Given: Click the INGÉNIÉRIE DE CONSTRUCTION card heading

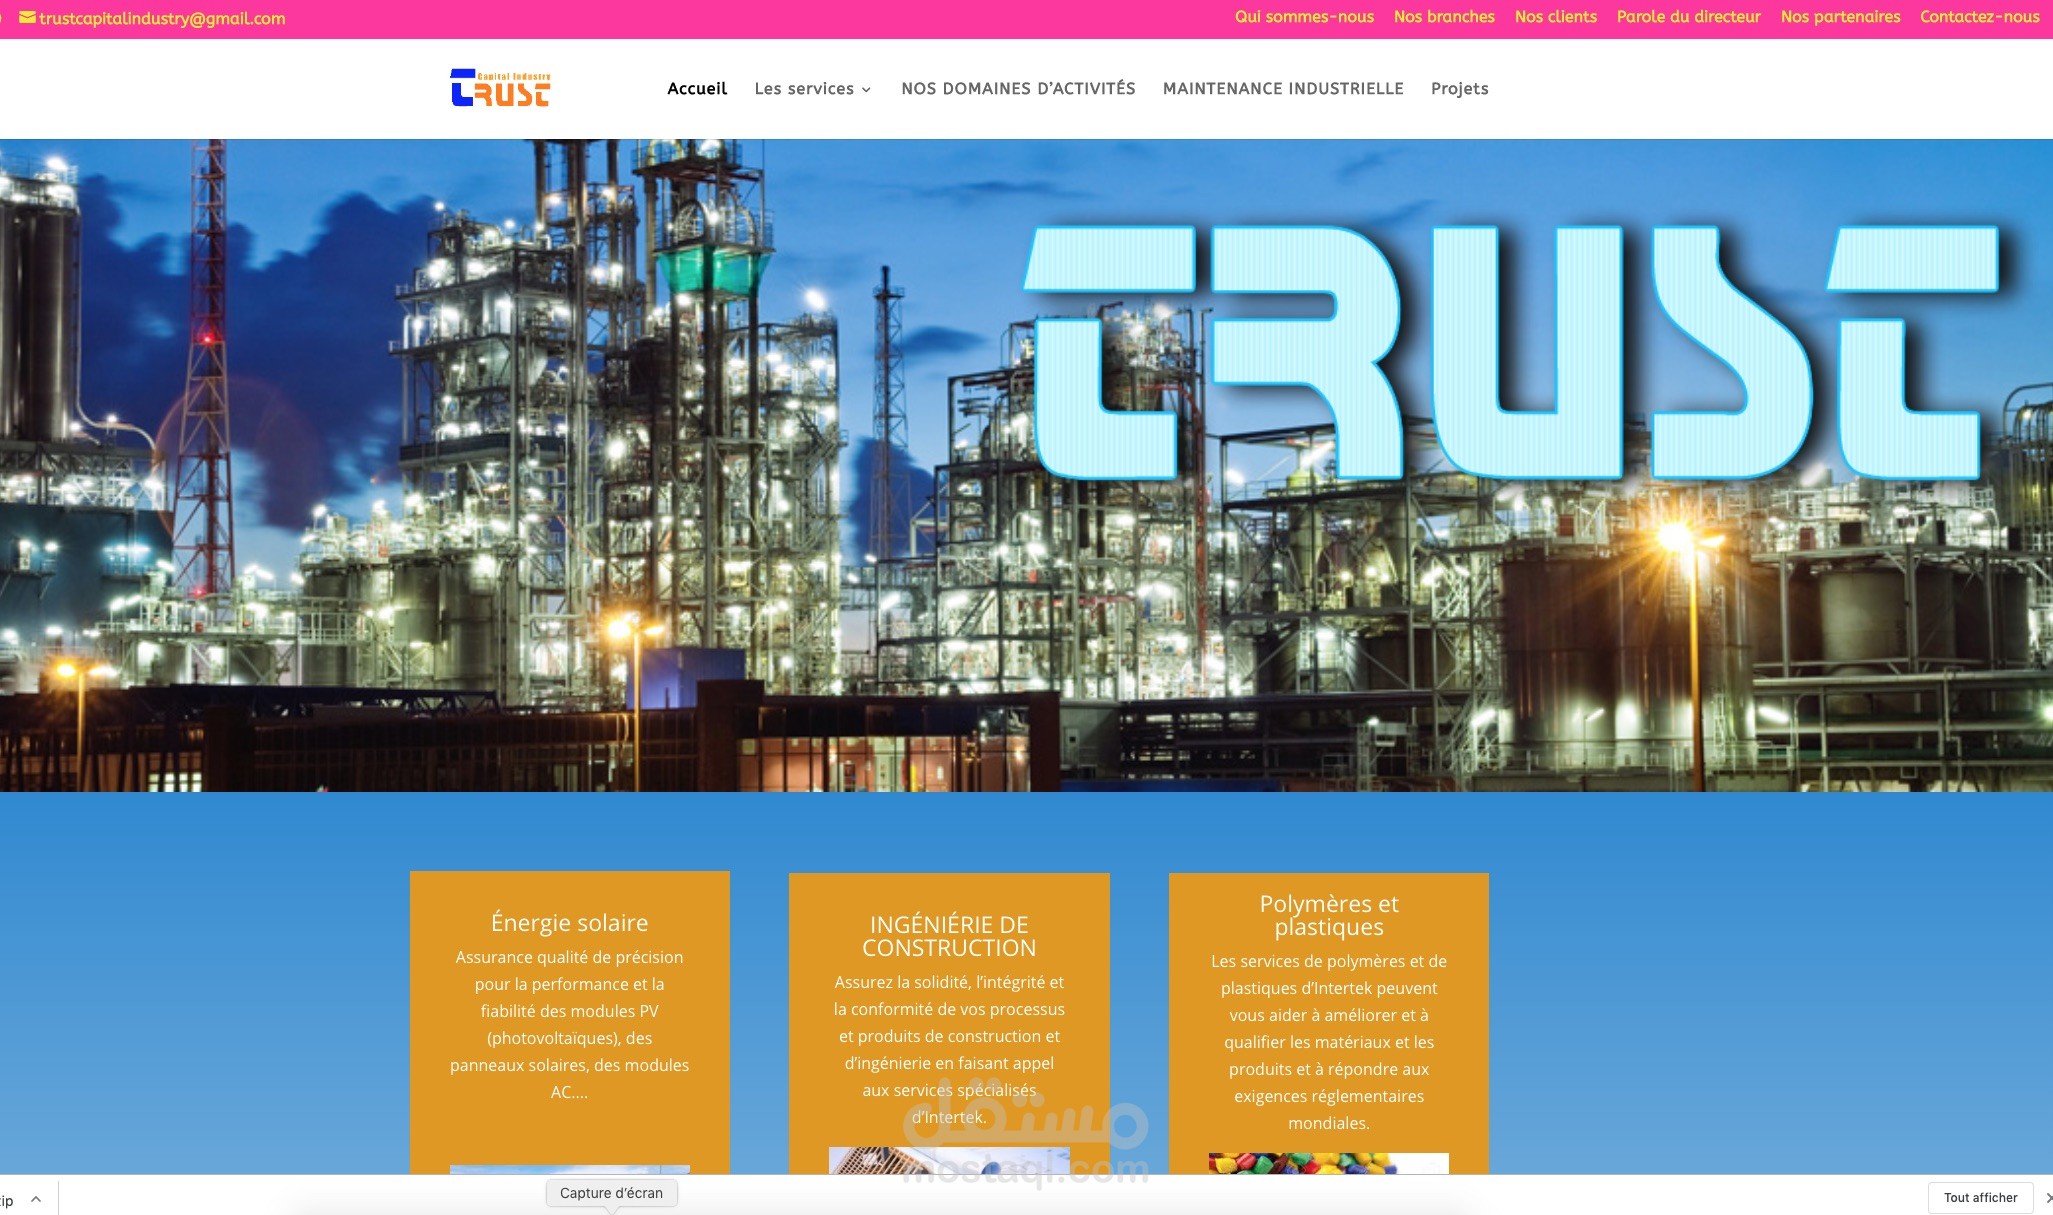Looking at the screenshot, I should coord(949,936).
